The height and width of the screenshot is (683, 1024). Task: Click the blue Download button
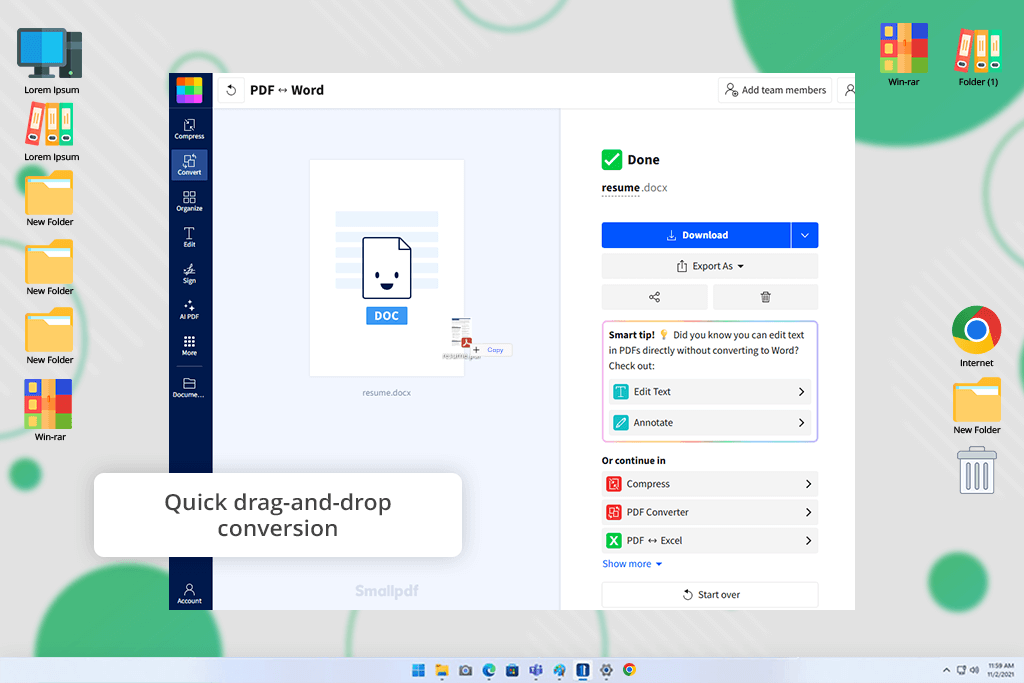click(696, 235)
